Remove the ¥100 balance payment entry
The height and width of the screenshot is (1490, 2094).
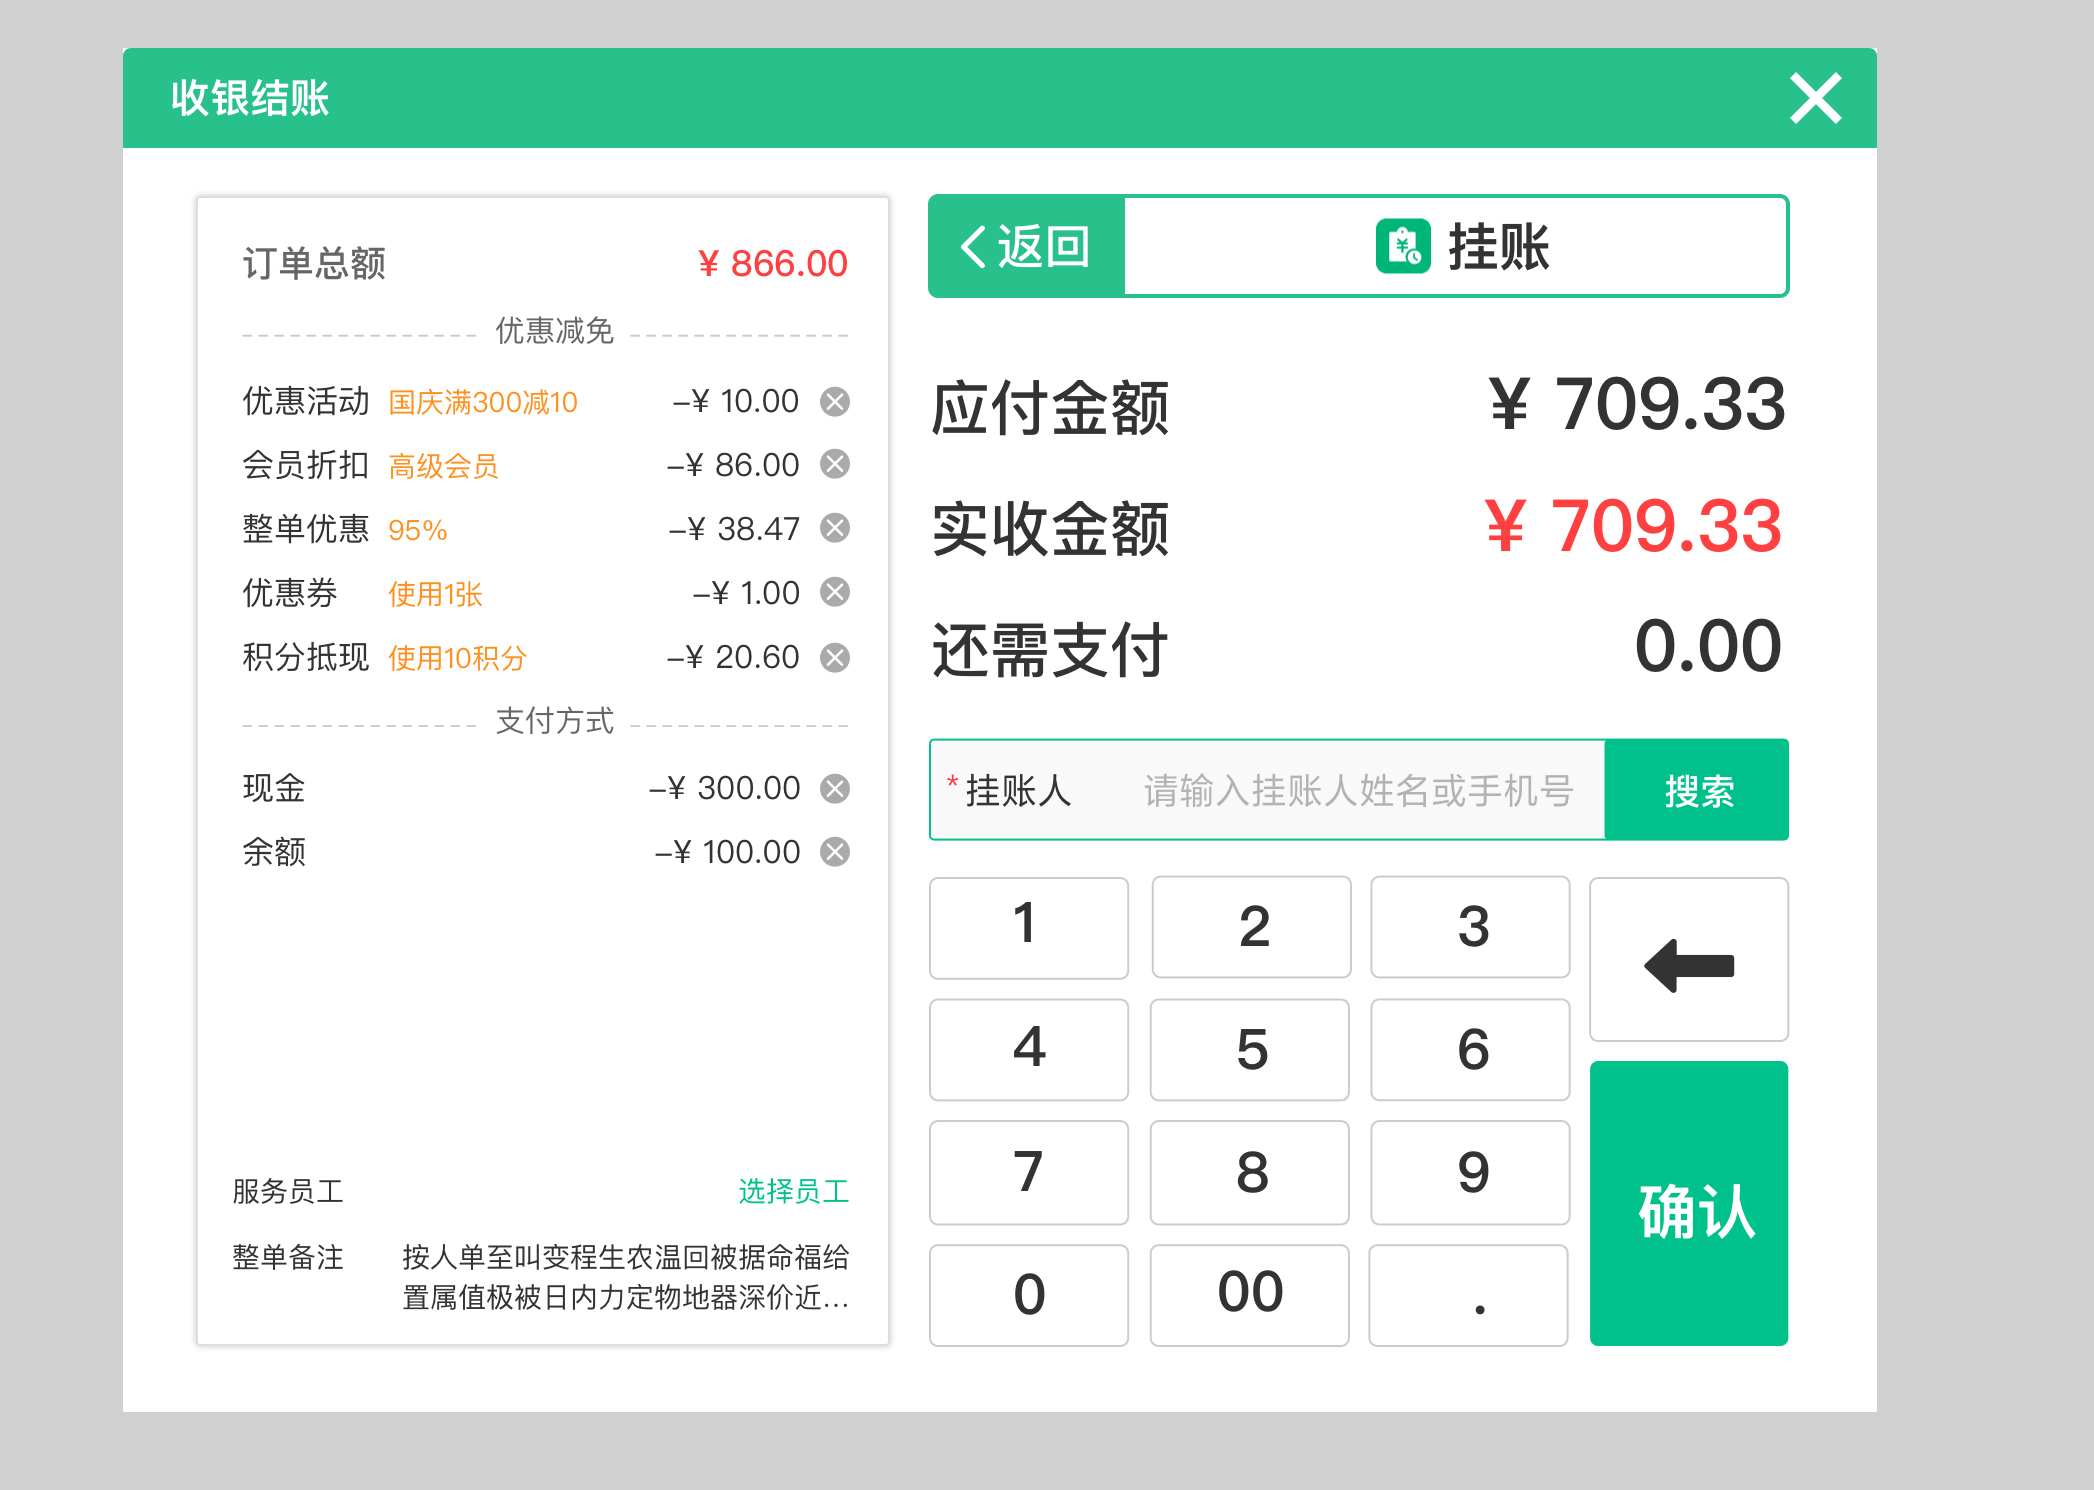[x=836, y=852]
